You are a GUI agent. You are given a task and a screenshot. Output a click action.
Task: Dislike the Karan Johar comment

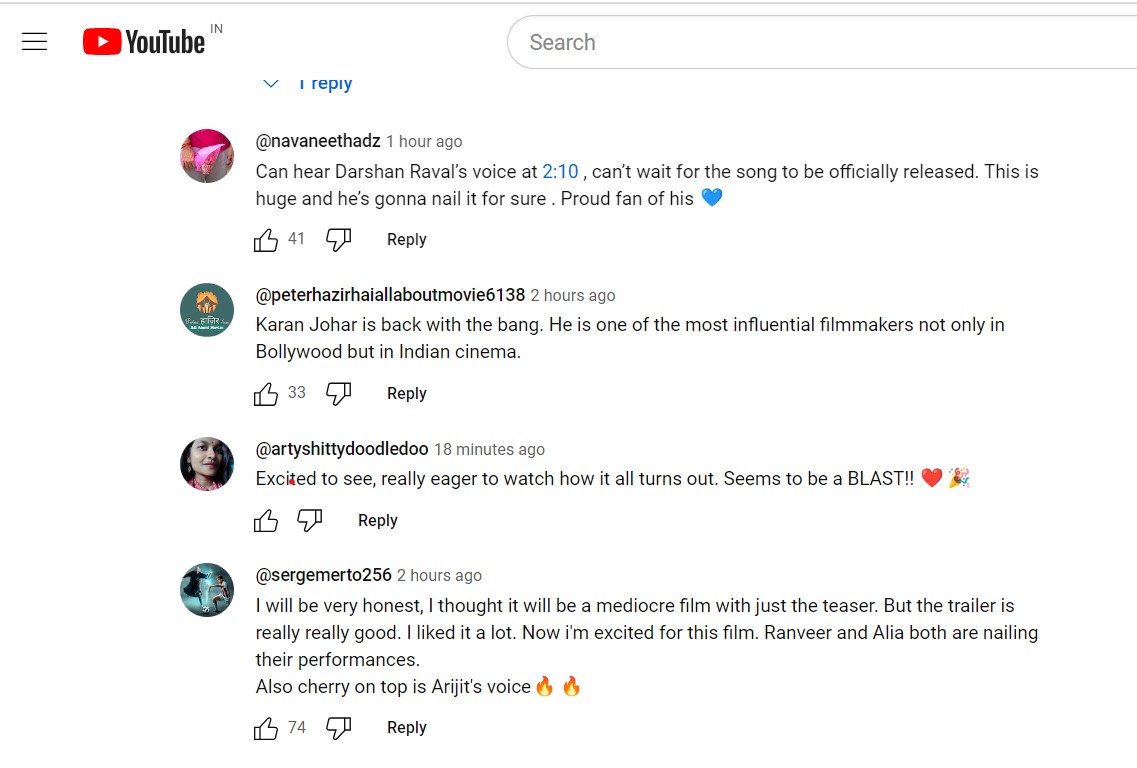(339, 394)
